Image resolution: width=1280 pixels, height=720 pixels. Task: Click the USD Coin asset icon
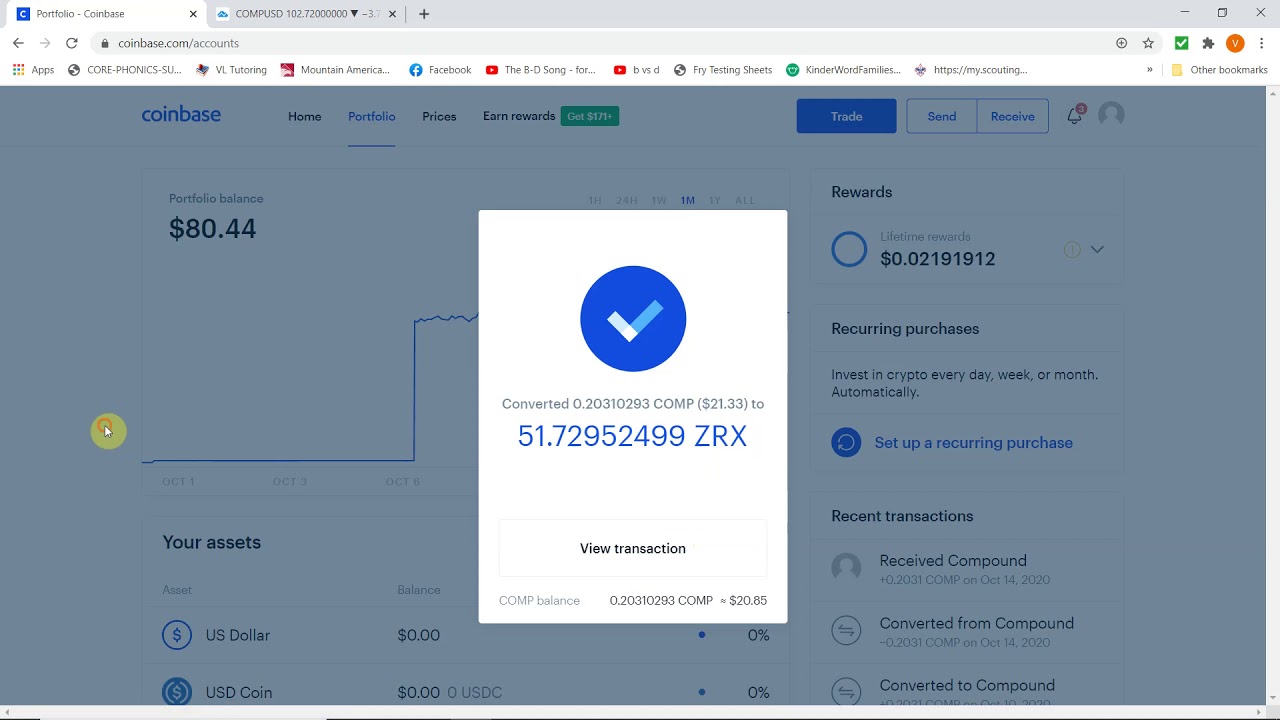click(x=177, y=692)
